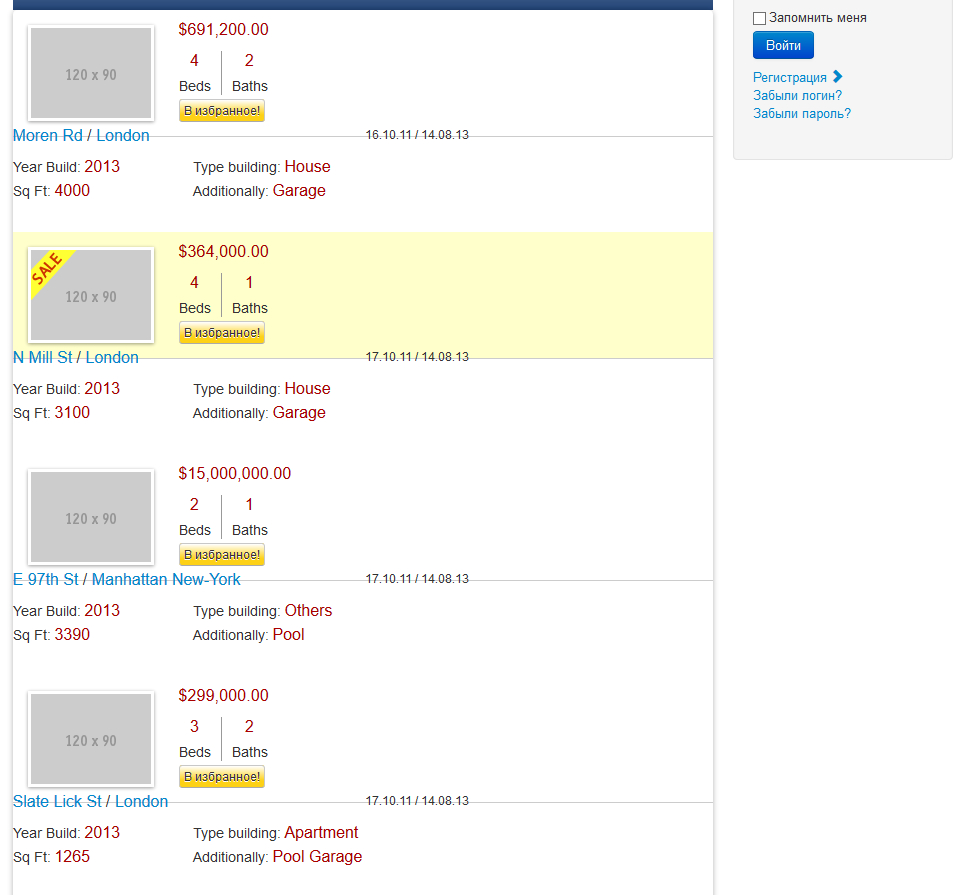Image resolution: width=965 pixels, height=895 pixels.
Task: View the Slate Lick St listing thumbnail
Action: [91, 740]
